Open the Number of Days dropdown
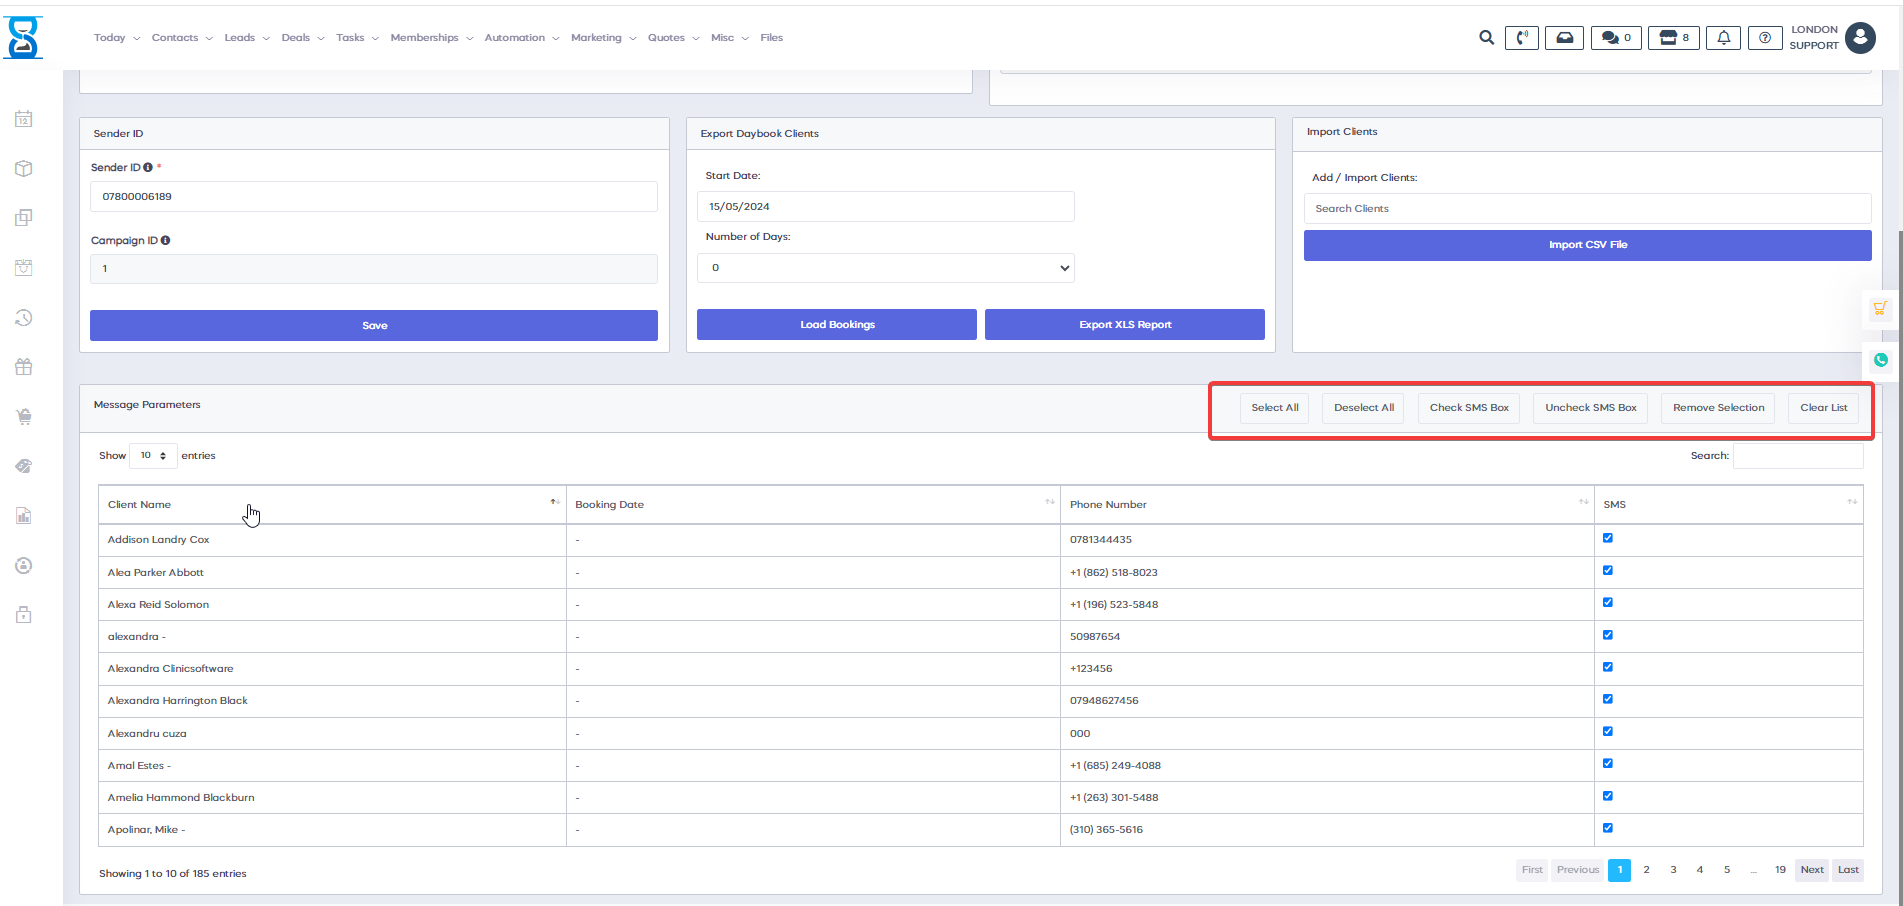Viewport: 1903px width, 906px height. (885, 268)
